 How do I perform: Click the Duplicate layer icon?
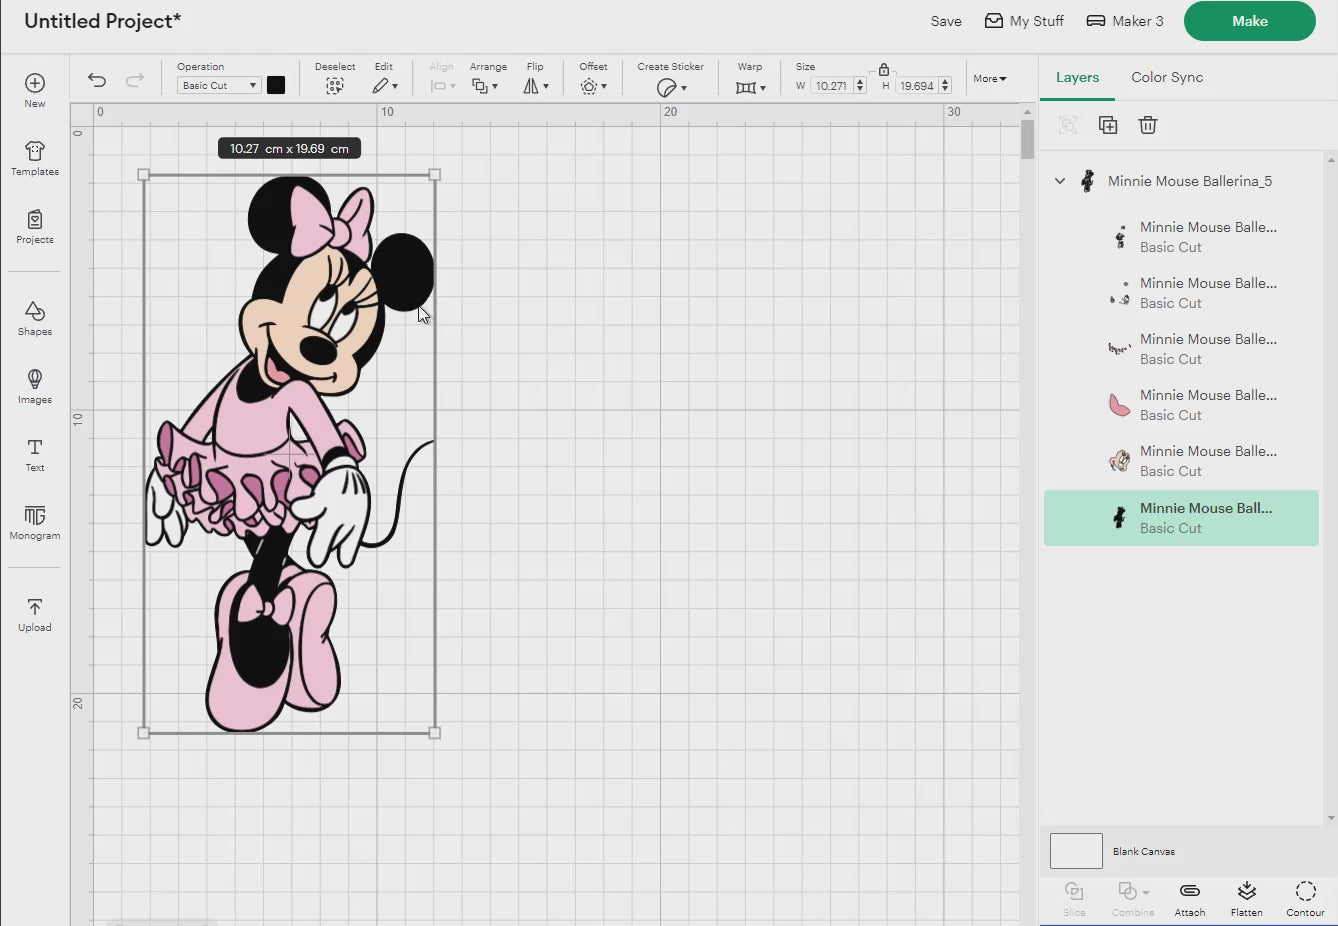point(1108,125)
